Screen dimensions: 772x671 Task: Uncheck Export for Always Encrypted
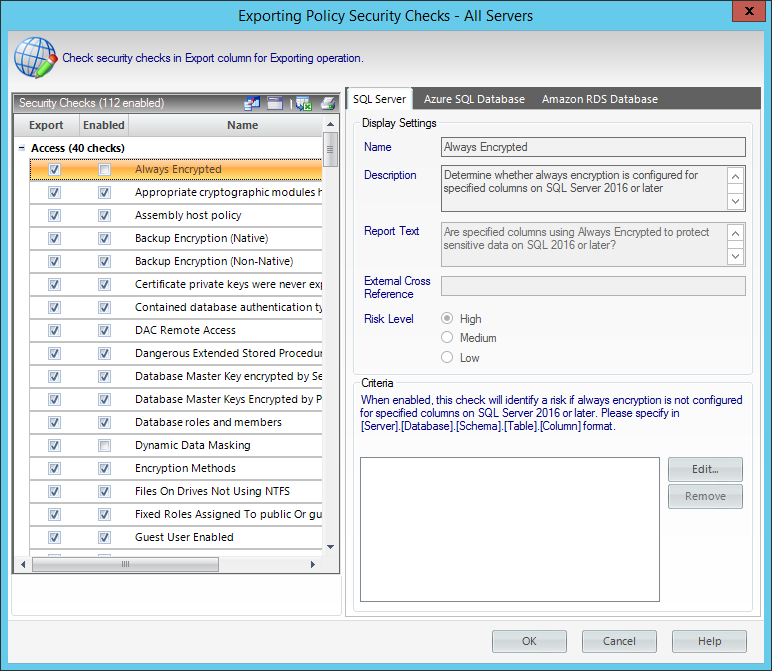click(54, 170)
